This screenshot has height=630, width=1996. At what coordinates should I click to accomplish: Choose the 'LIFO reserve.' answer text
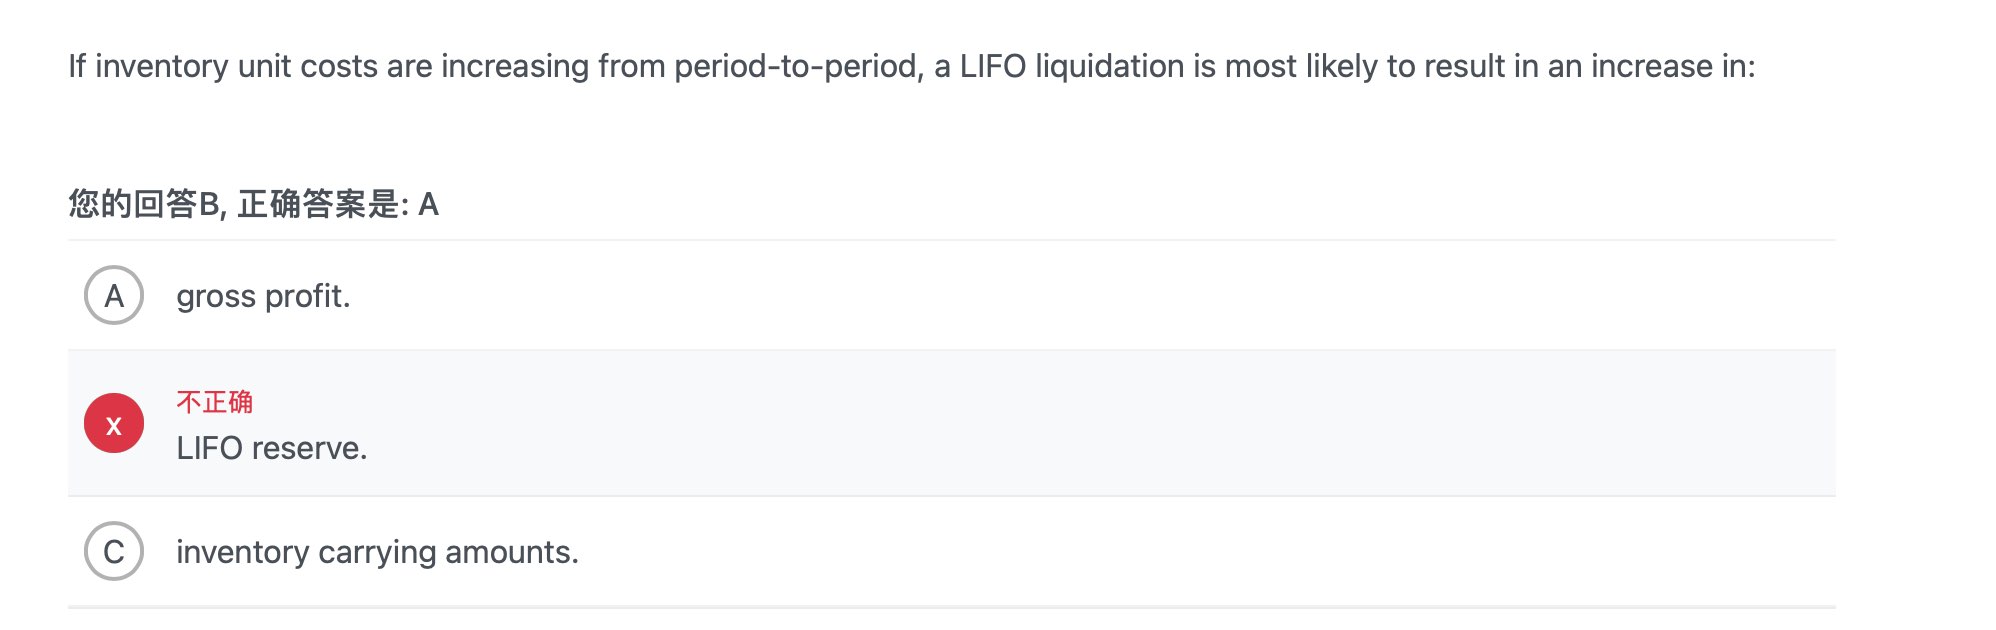[x=272, y=448]
